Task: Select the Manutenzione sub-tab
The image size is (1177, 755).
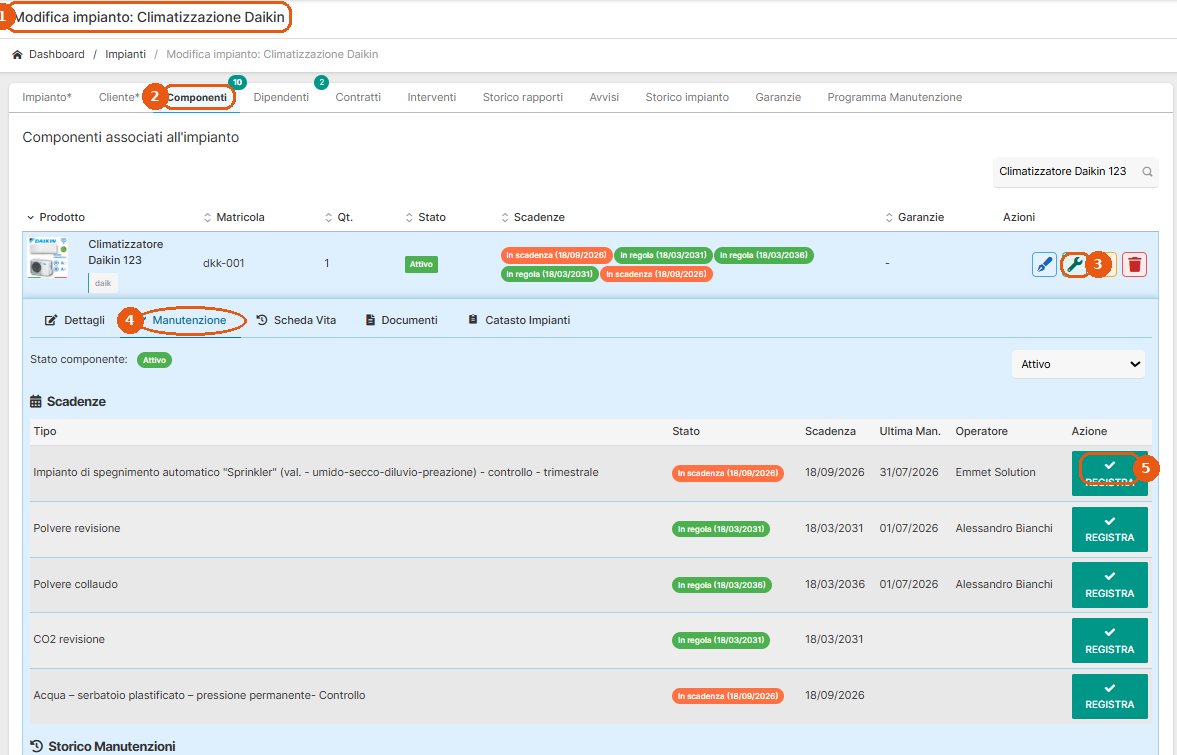Action: pos(189,320)
